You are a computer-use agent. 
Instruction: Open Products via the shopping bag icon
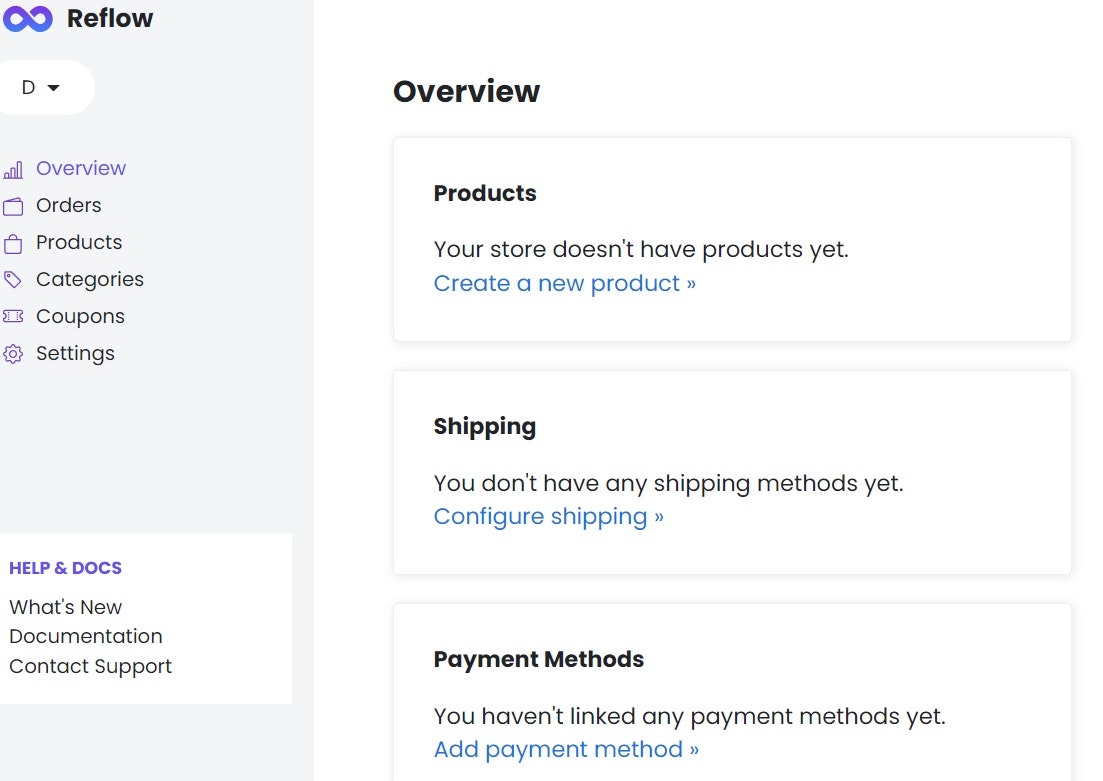tap(14, 242)
